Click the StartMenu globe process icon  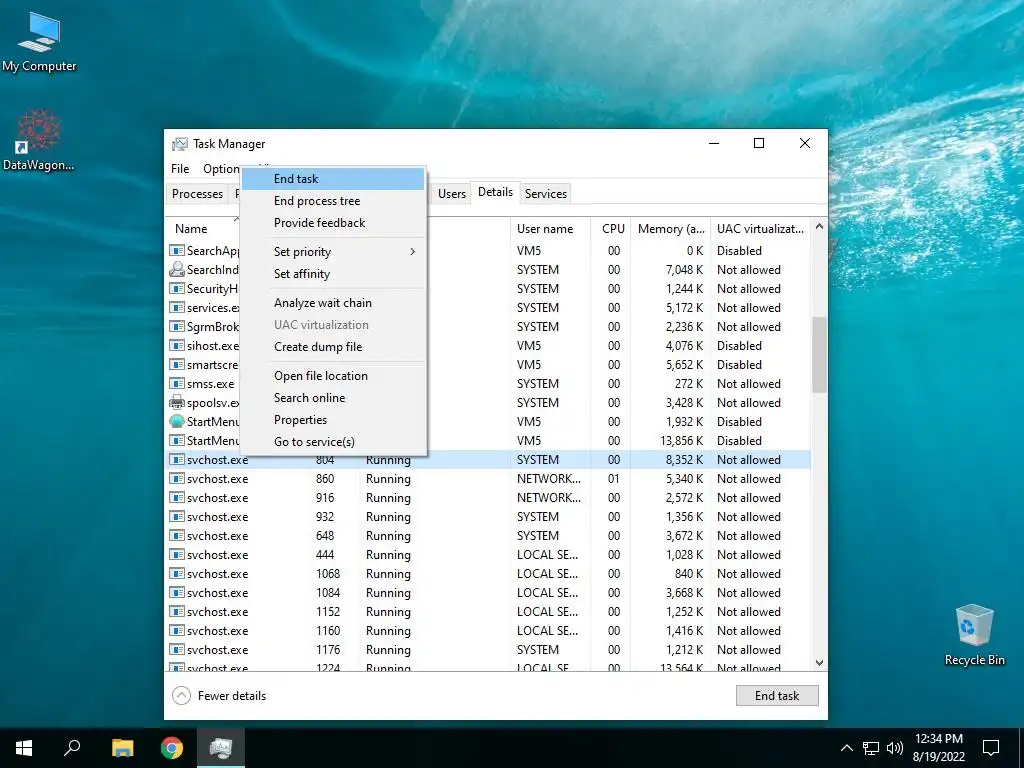tap(176, 421)
